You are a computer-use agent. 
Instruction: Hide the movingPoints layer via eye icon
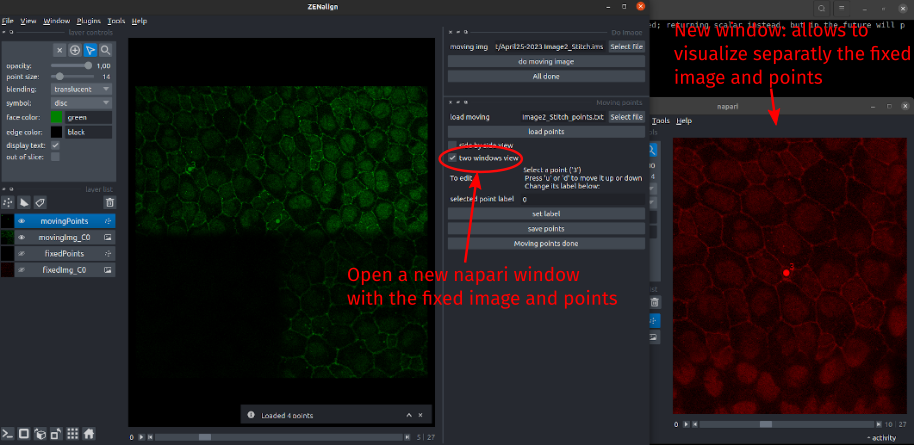tap(22, 221)
